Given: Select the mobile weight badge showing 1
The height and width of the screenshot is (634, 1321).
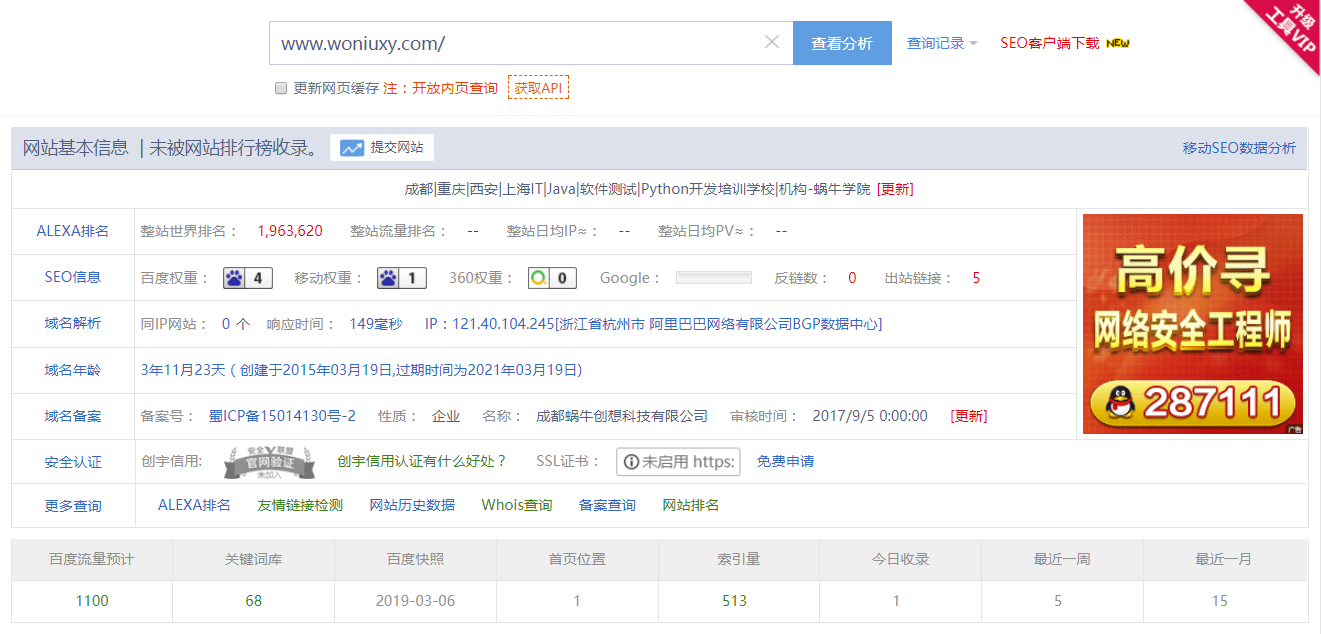Looking at the screenshot, I should click(401, 277).
